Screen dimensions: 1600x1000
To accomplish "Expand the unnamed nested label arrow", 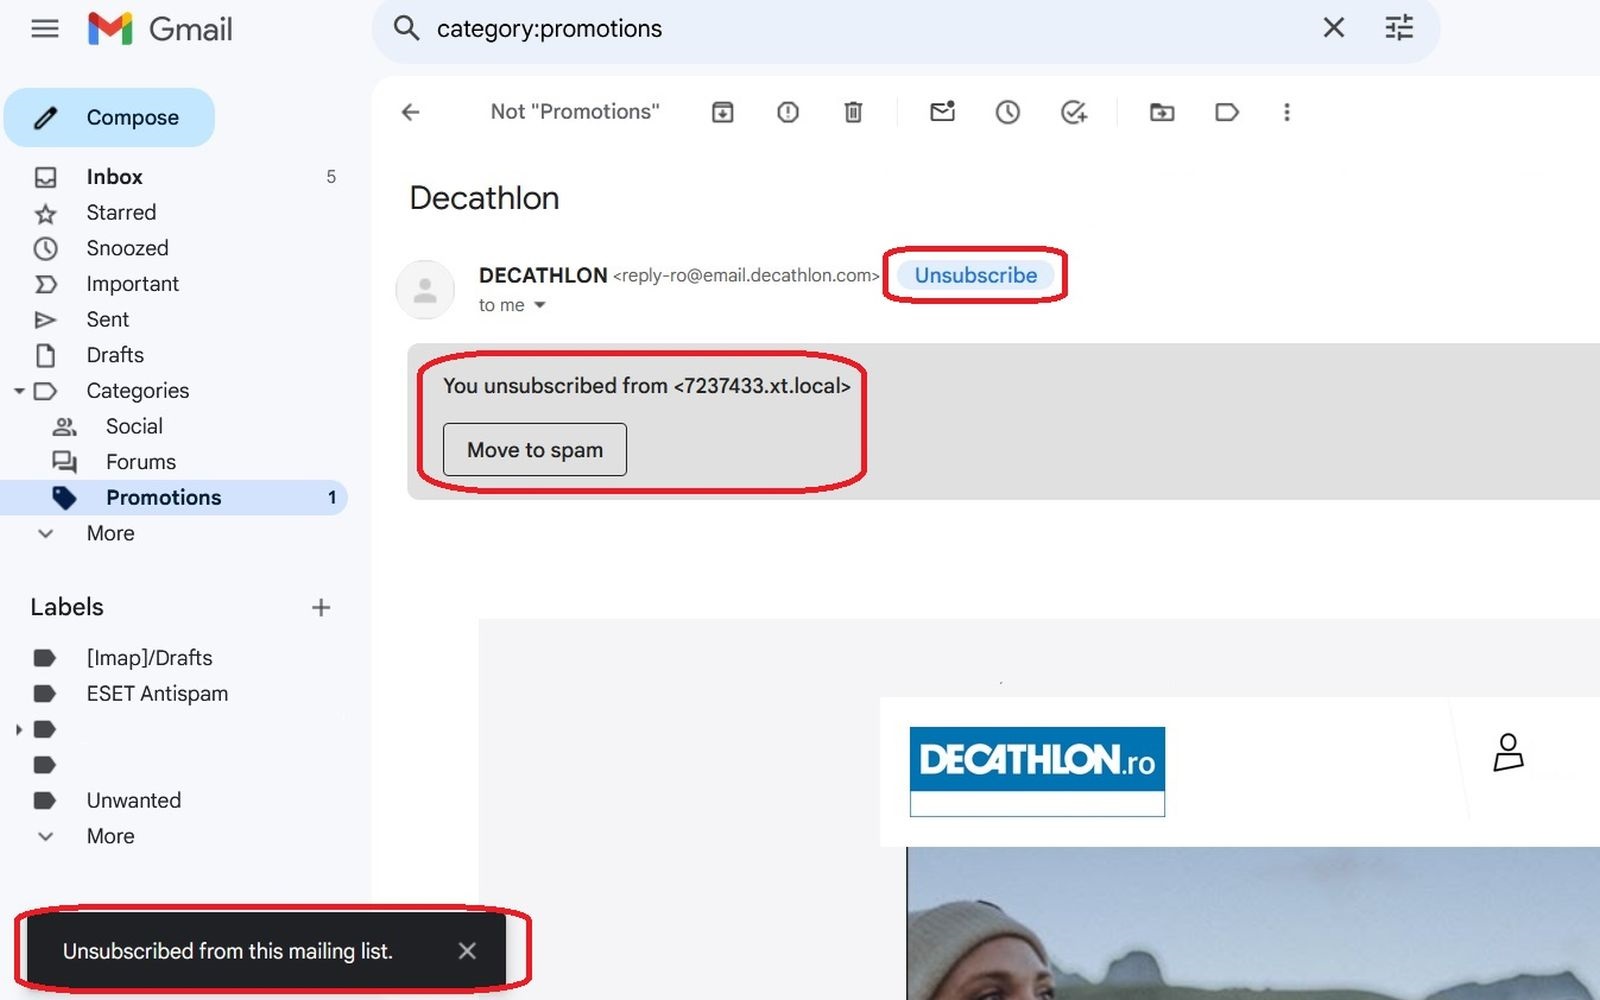I will coord(19,730).
